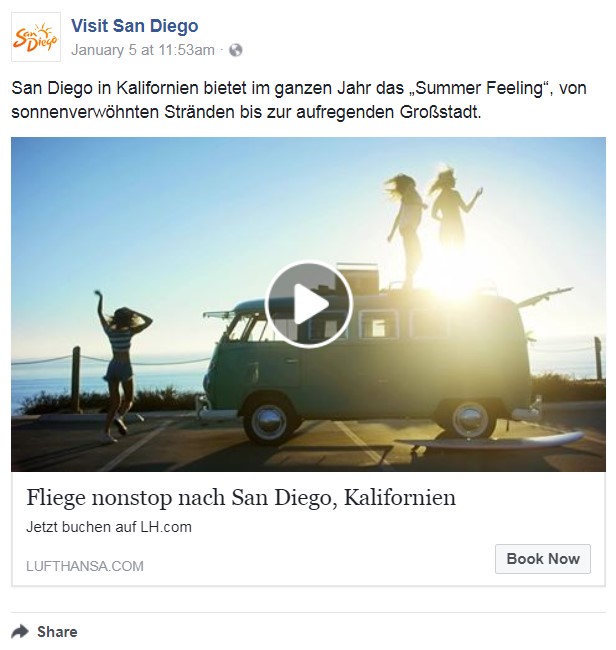Open the Visit San Diego page name
Screen dimensions: 616x650
134,26
